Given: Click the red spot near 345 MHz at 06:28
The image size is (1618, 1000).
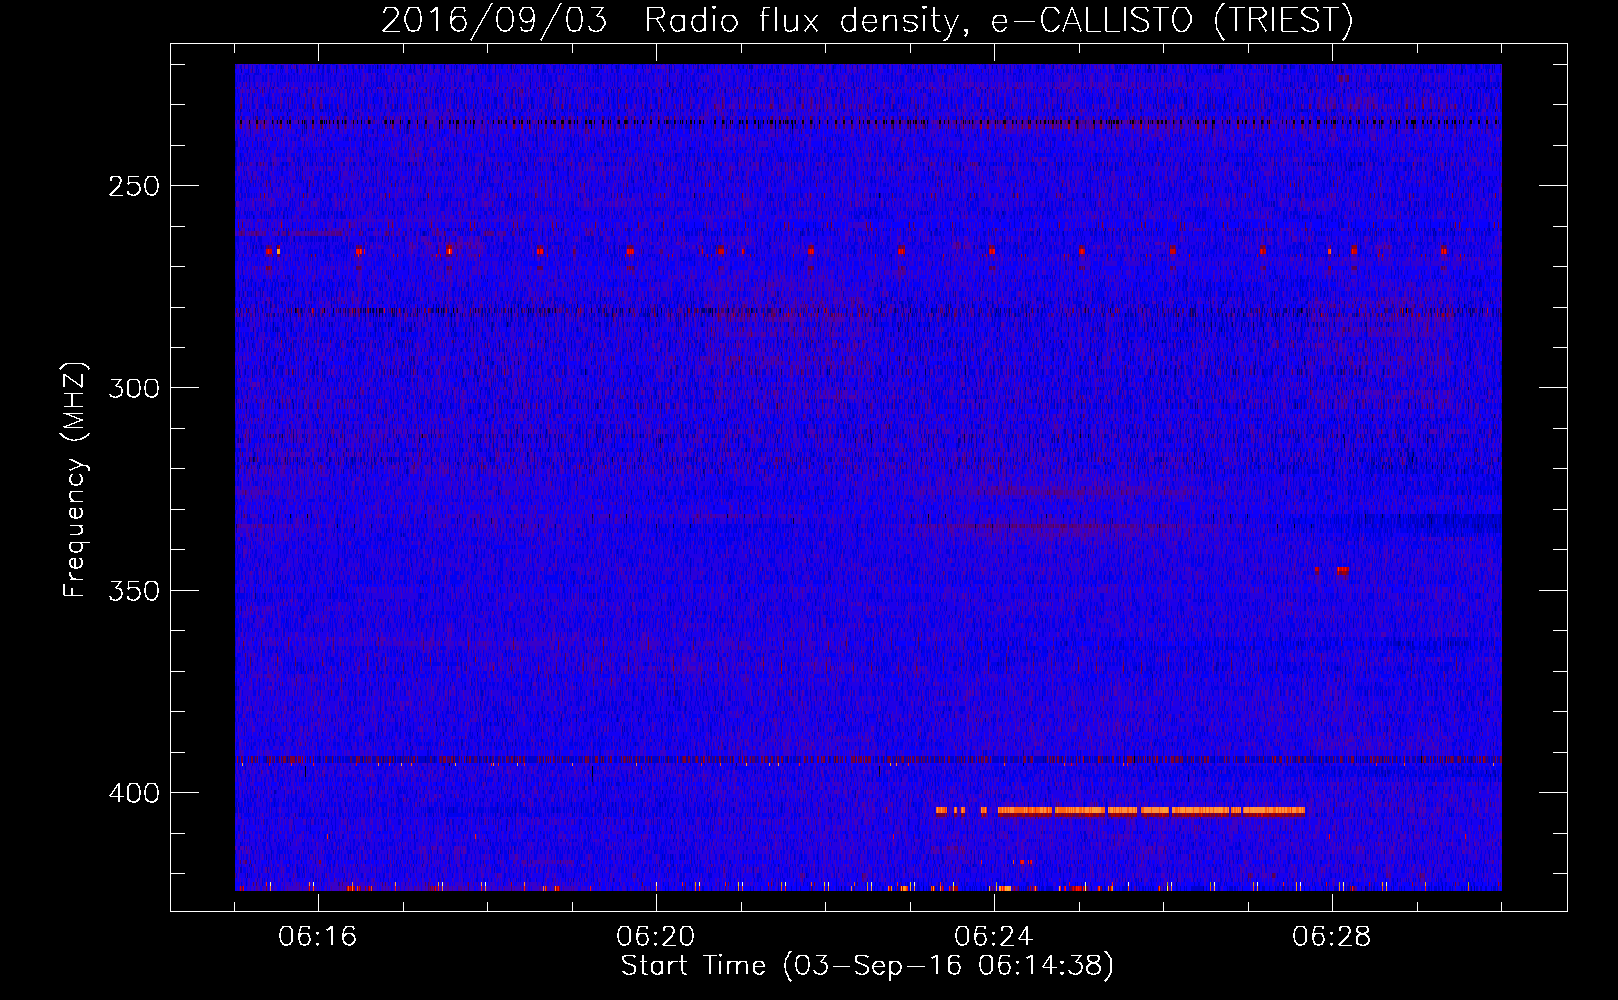Looking at the screenshot, I should click(1342, 571).
